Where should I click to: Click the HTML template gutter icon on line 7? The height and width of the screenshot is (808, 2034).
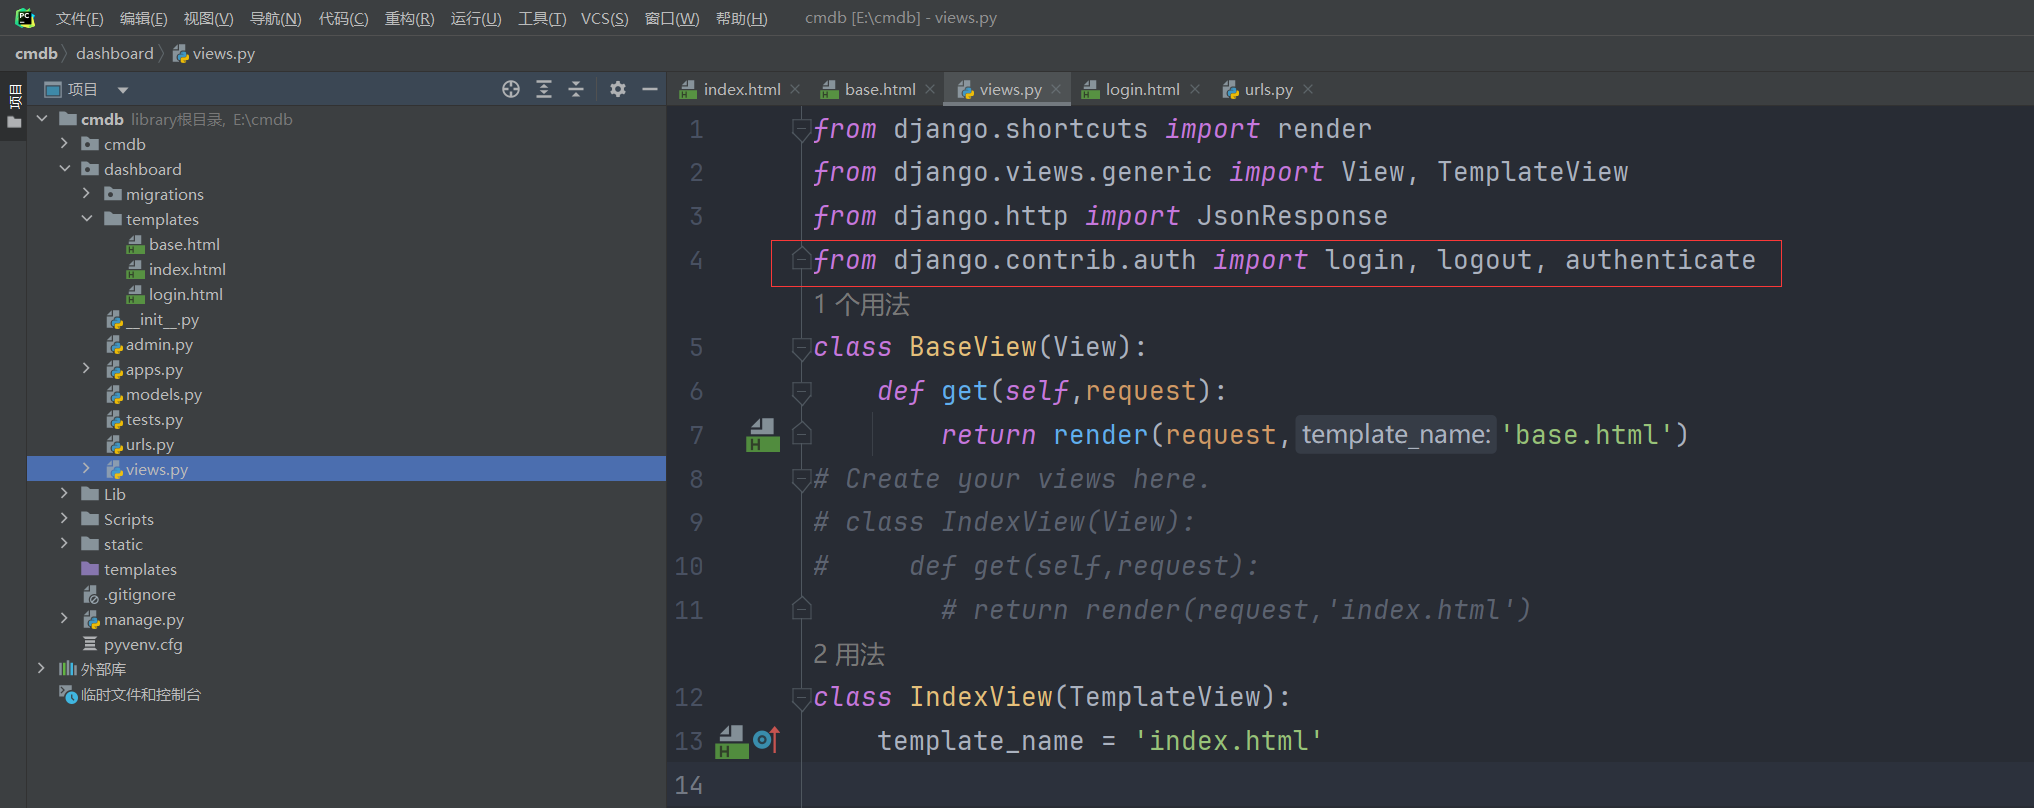pos(763,435)
